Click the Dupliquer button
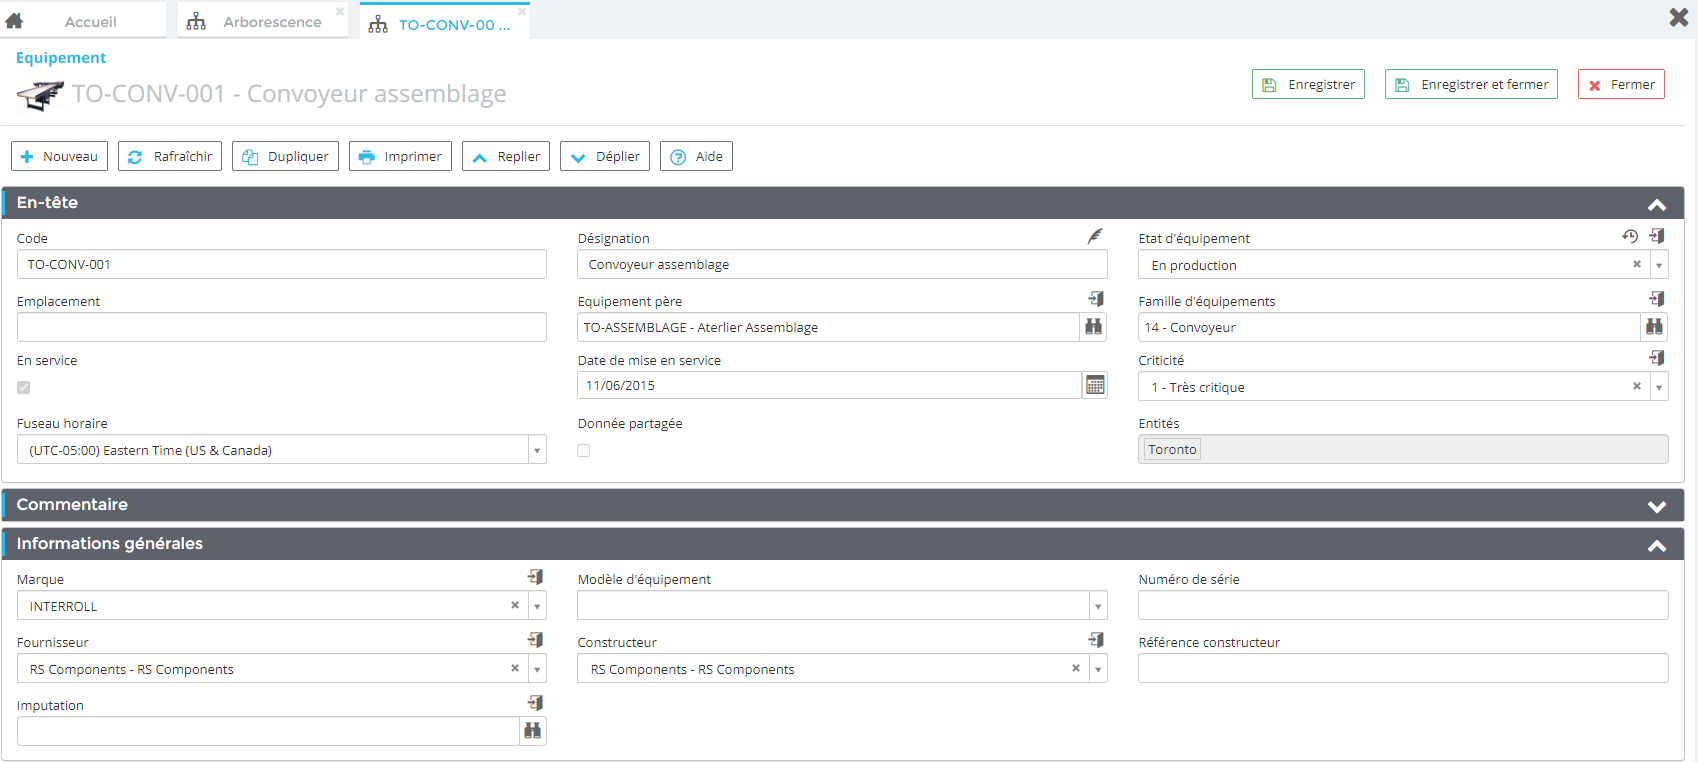This screenshot has height=762, width=1698. click(286, 157)
